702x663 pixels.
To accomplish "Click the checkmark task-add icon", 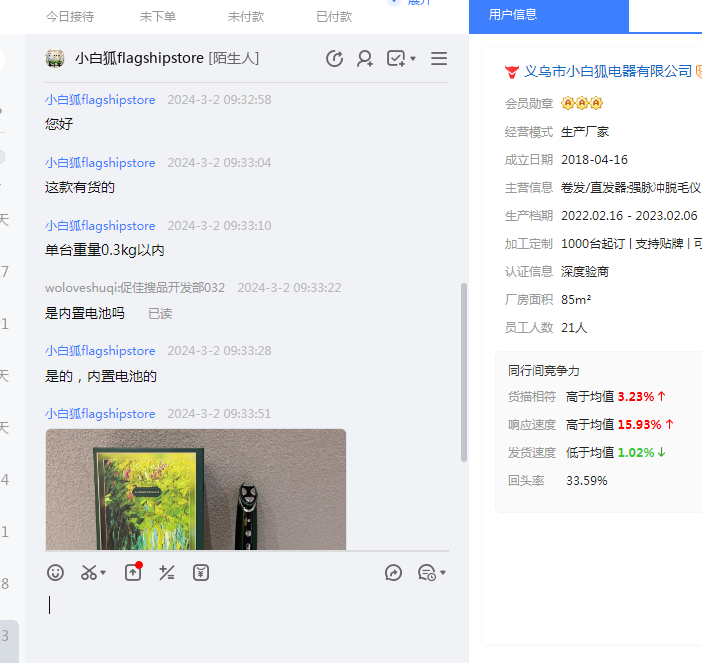I will tap(396, 59).
